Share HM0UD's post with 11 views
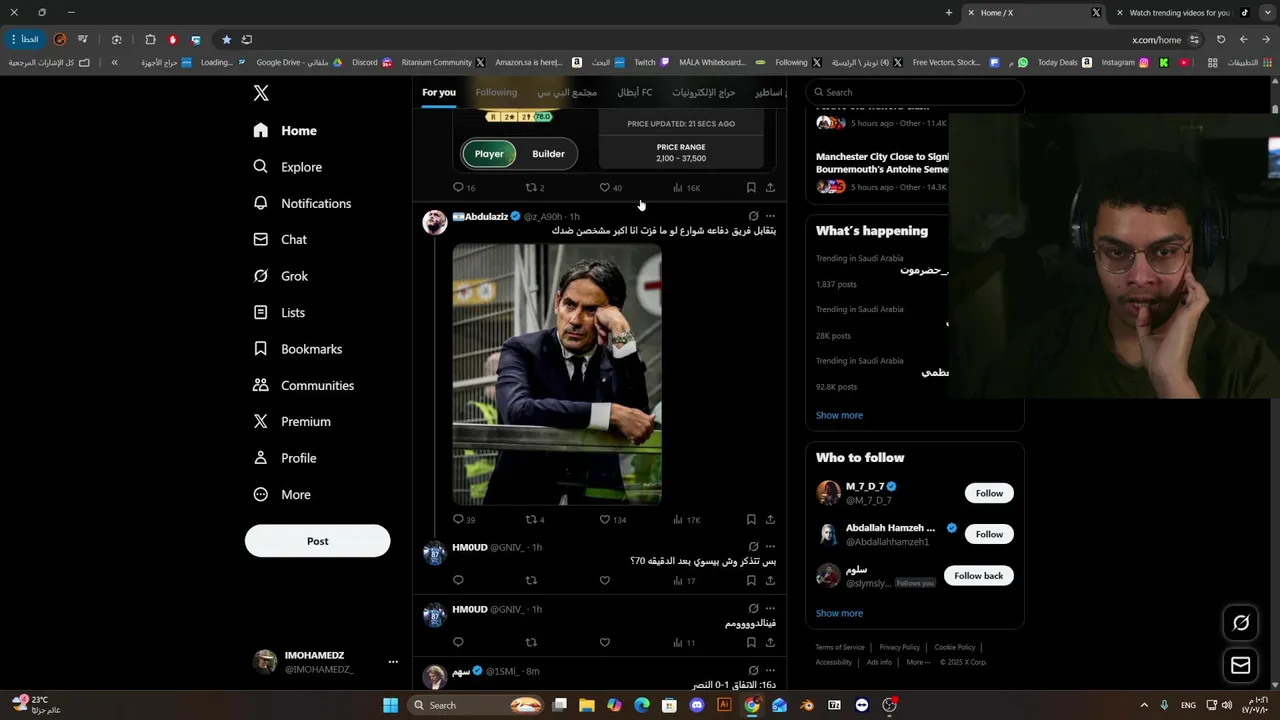Image resolution: width=1280 pixels, height=720 pixels. click(x=770, y=642)
